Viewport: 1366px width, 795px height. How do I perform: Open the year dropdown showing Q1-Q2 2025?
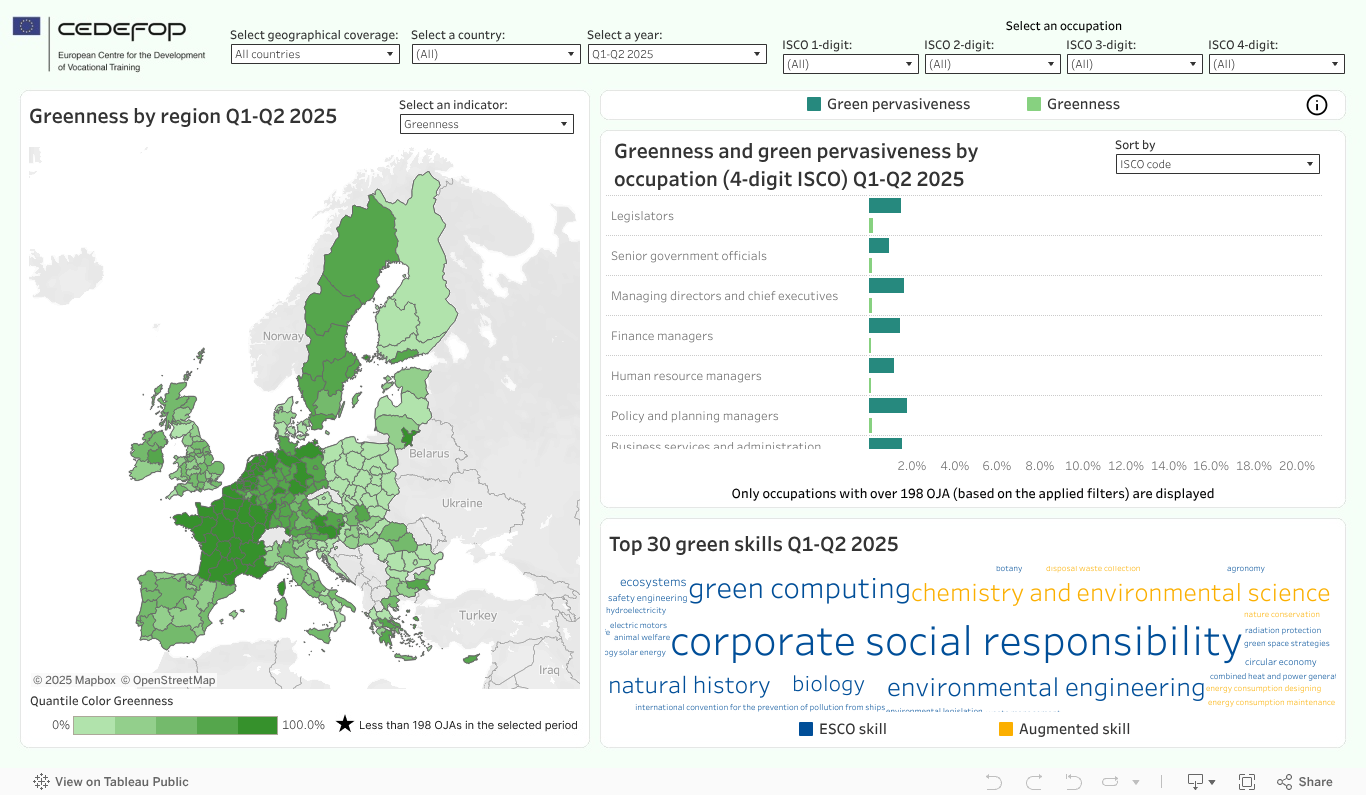[677, 54]
